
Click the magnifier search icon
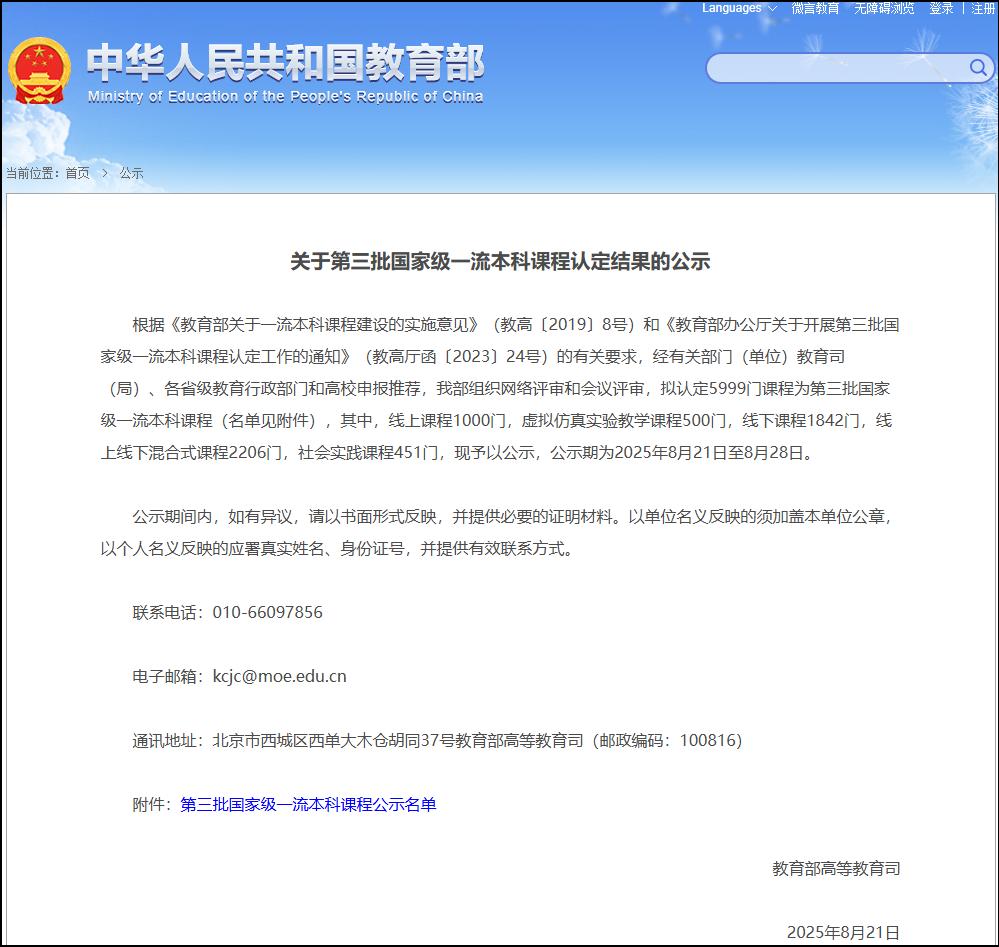coord(977,67)
